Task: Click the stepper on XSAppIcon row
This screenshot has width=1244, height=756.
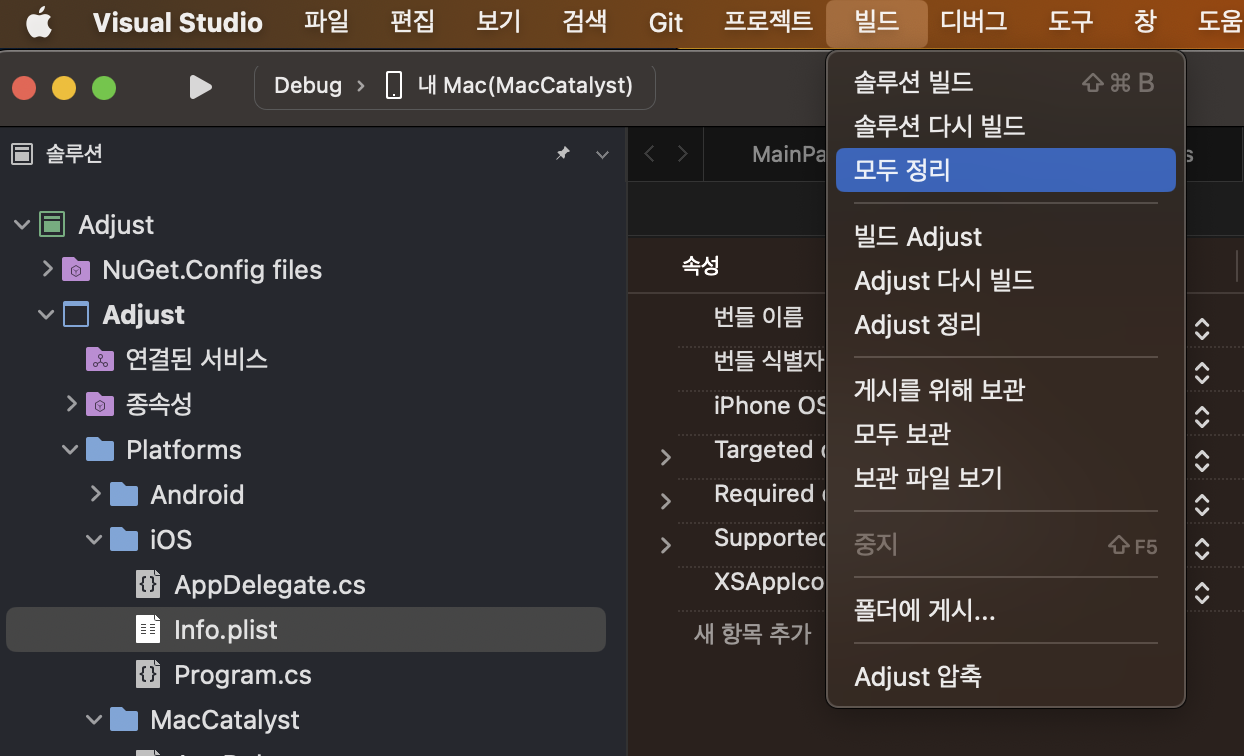Action: pos(1202,593)
